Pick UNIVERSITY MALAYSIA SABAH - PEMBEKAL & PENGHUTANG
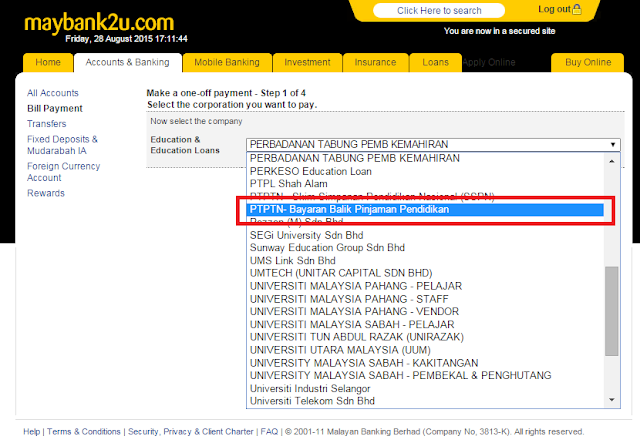 click(x=425, y=376)
